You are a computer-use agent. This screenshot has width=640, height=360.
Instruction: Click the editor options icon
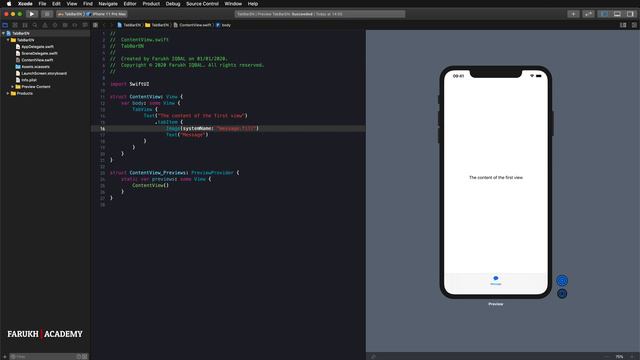click(x=623, y=25)
